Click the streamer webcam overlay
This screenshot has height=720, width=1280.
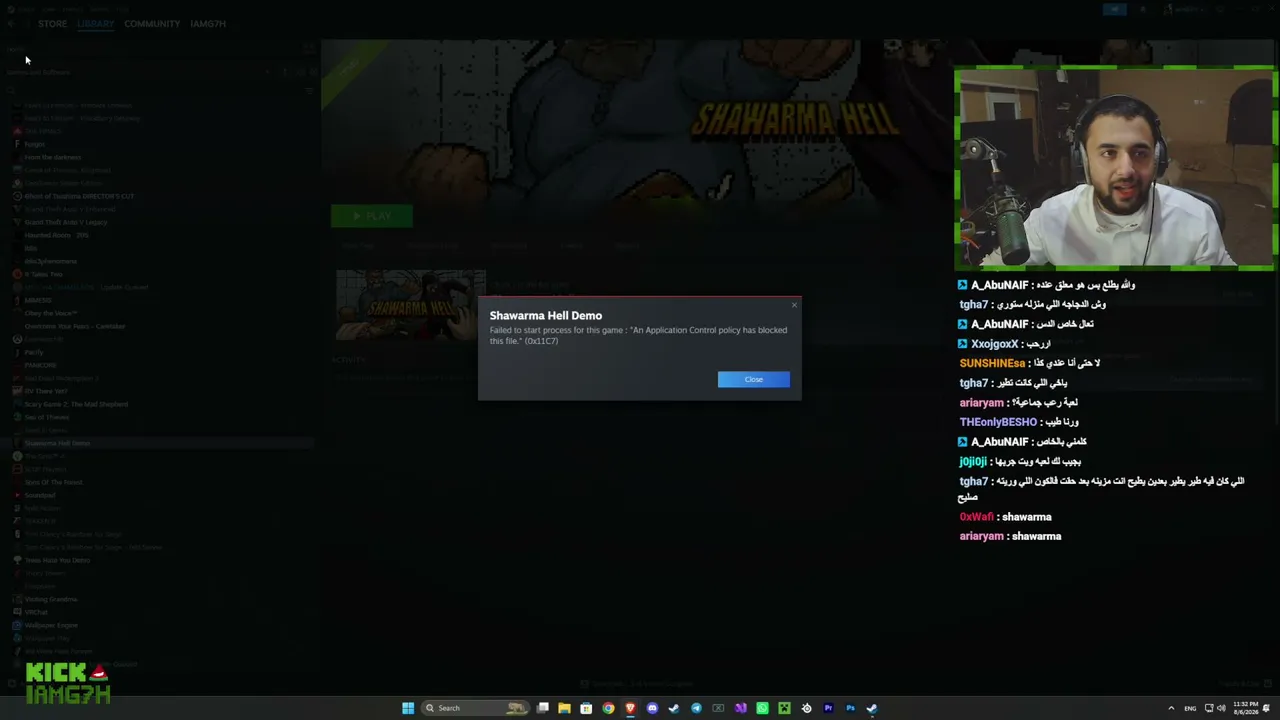tap(1115, 169)
